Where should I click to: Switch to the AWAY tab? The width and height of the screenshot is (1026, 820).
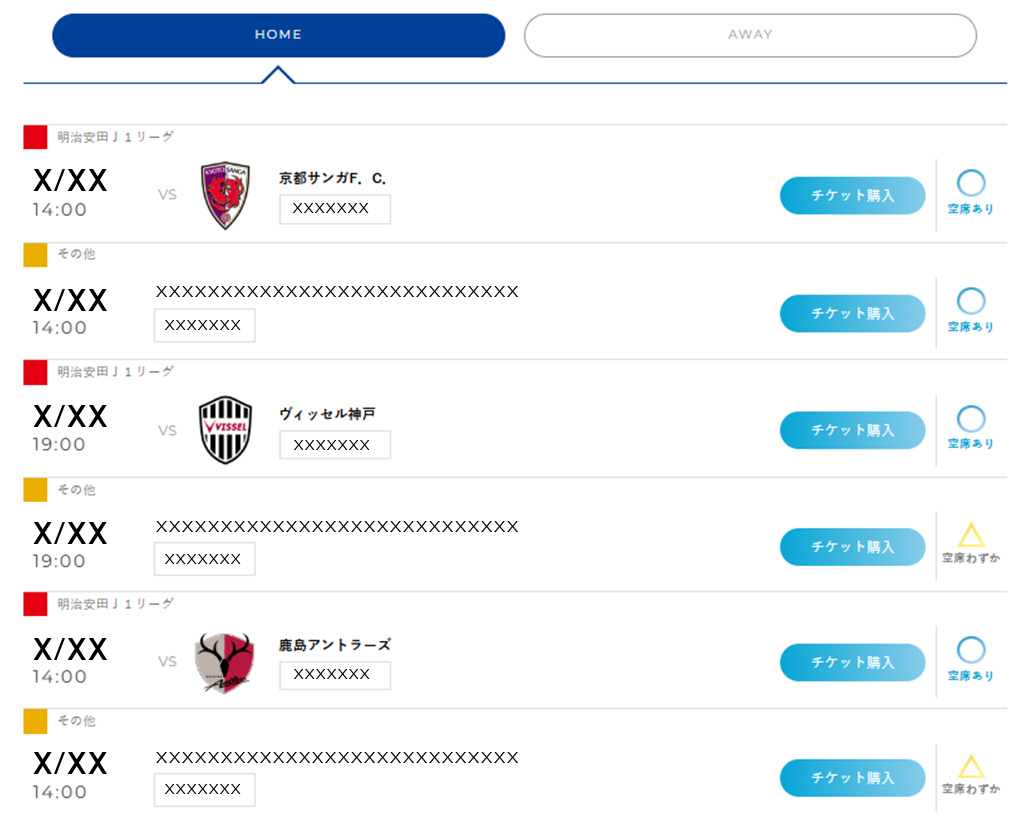750,35
